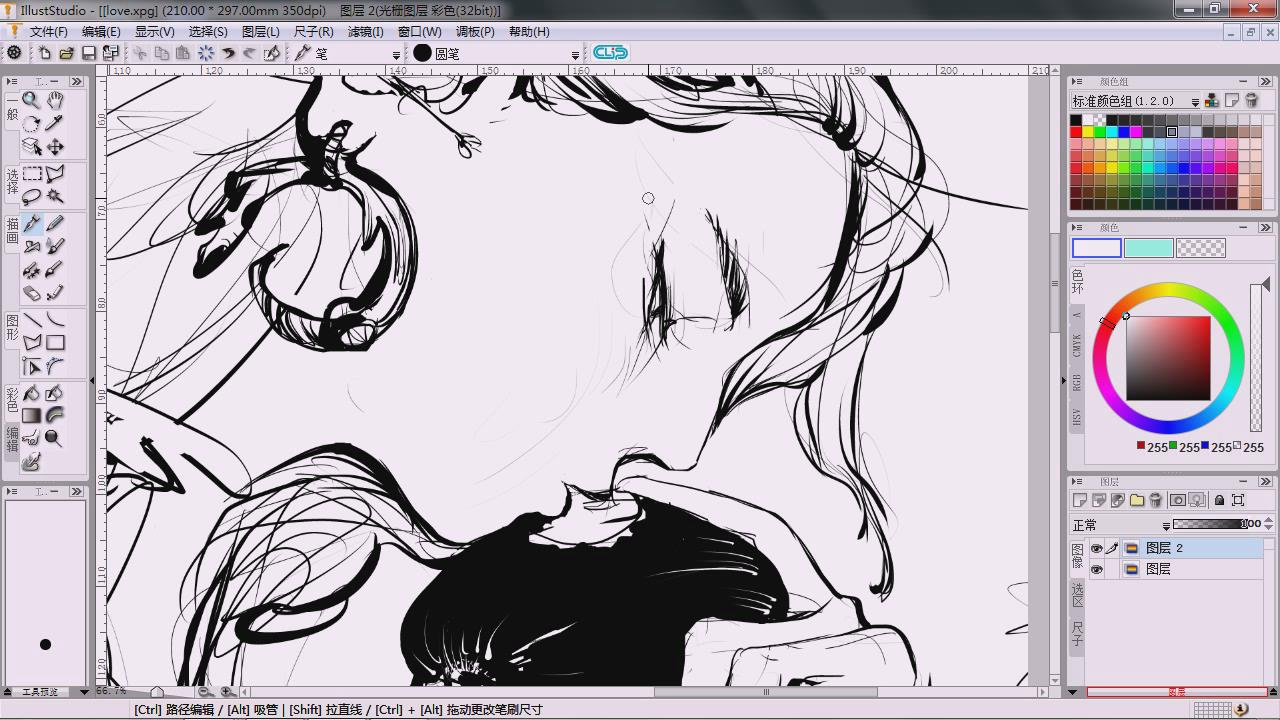Click the save file icon
This screenshot has height=720, width=1280.
88,53
